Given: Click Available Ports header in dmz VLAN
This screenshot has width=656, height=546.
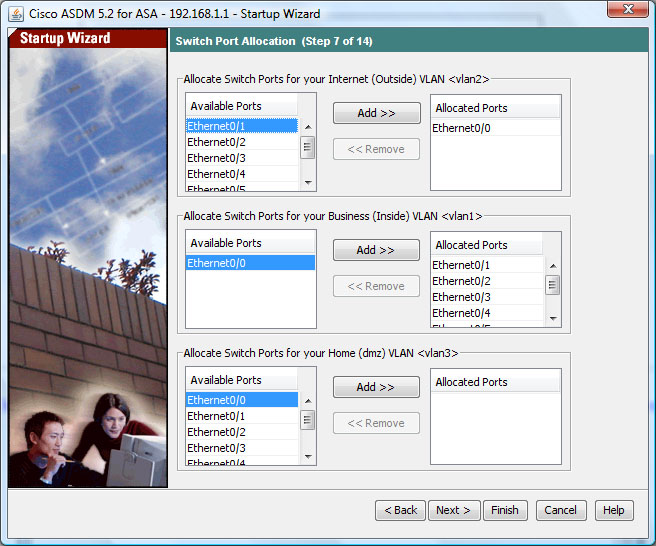Looking at the screenshot, I should click(x=242, y=380).
